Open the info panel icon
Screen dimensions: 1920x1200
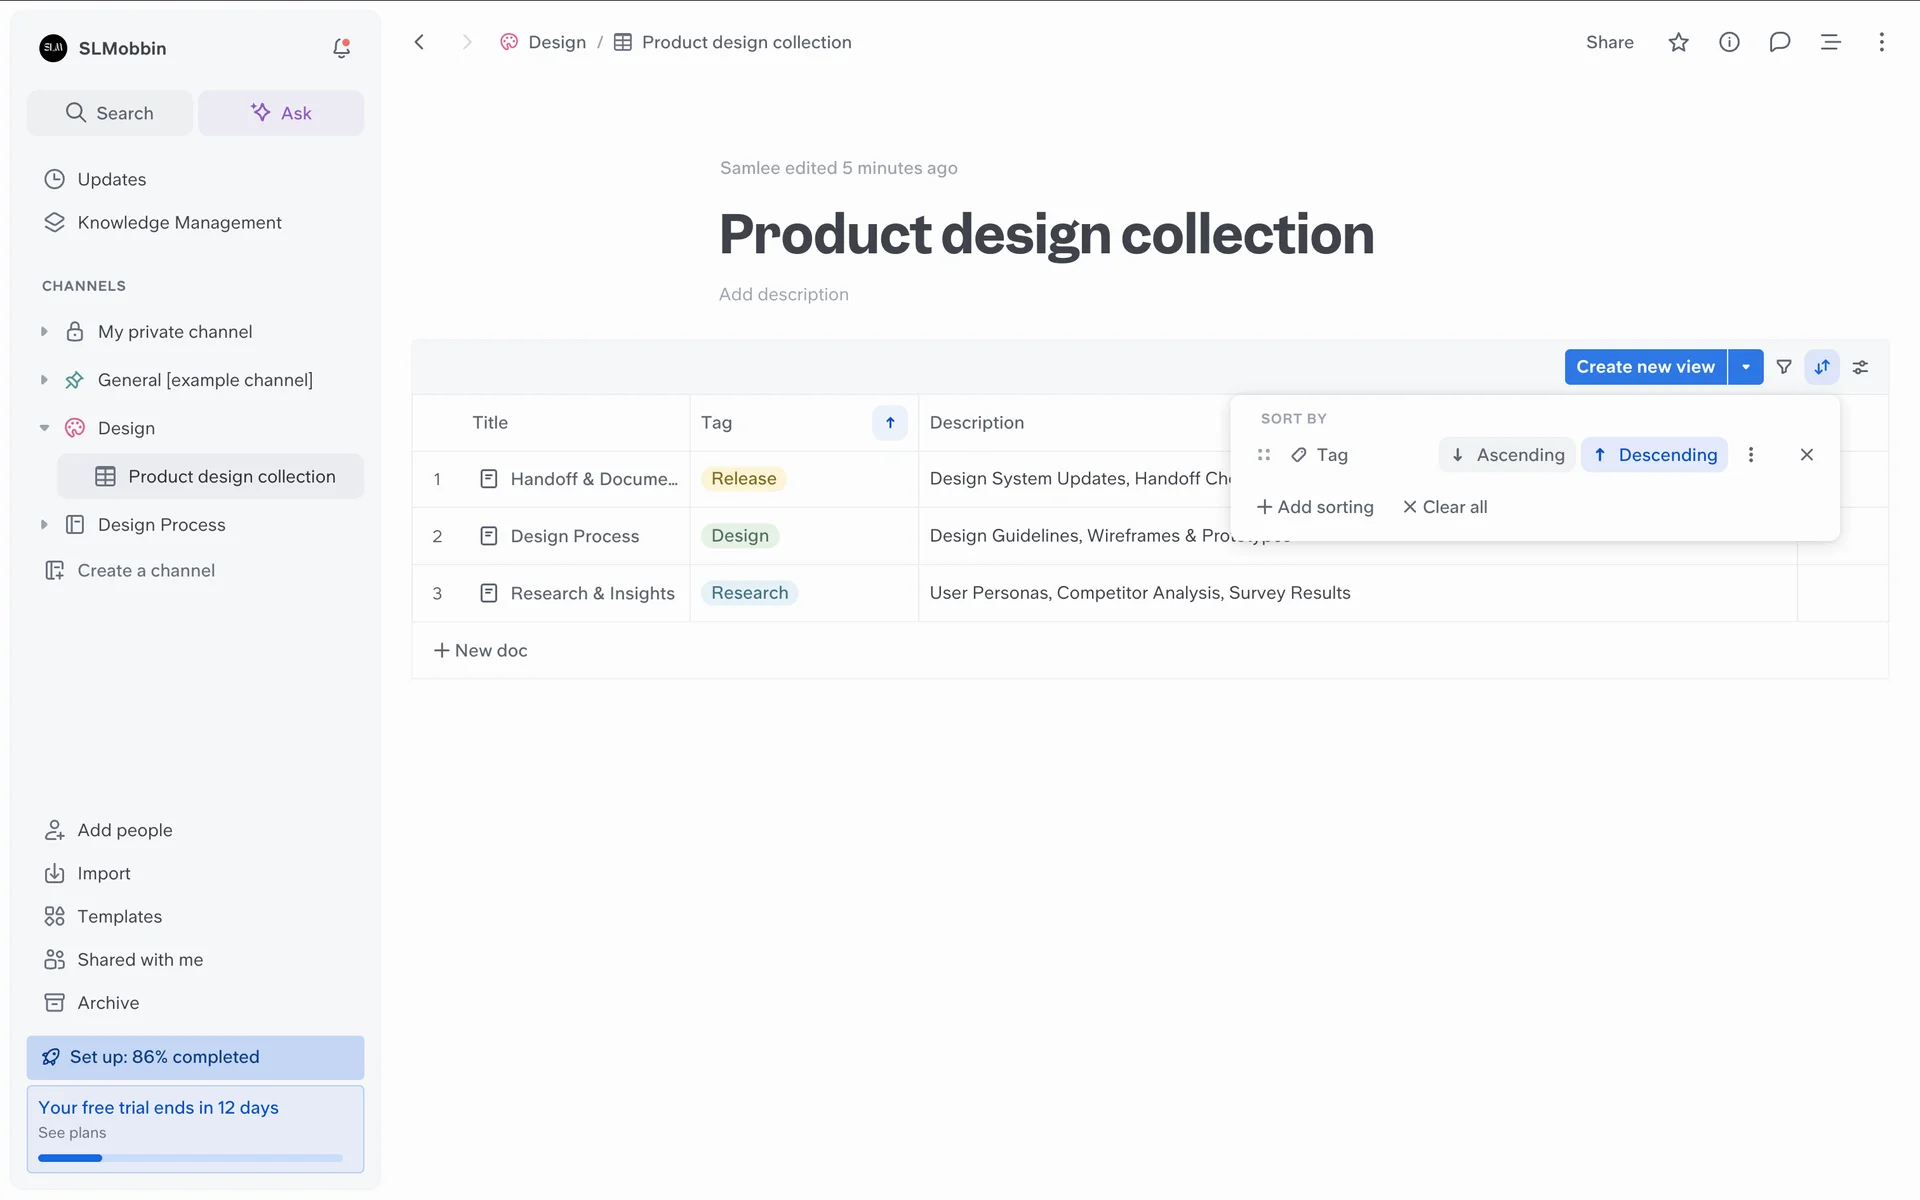(1729, 42)
